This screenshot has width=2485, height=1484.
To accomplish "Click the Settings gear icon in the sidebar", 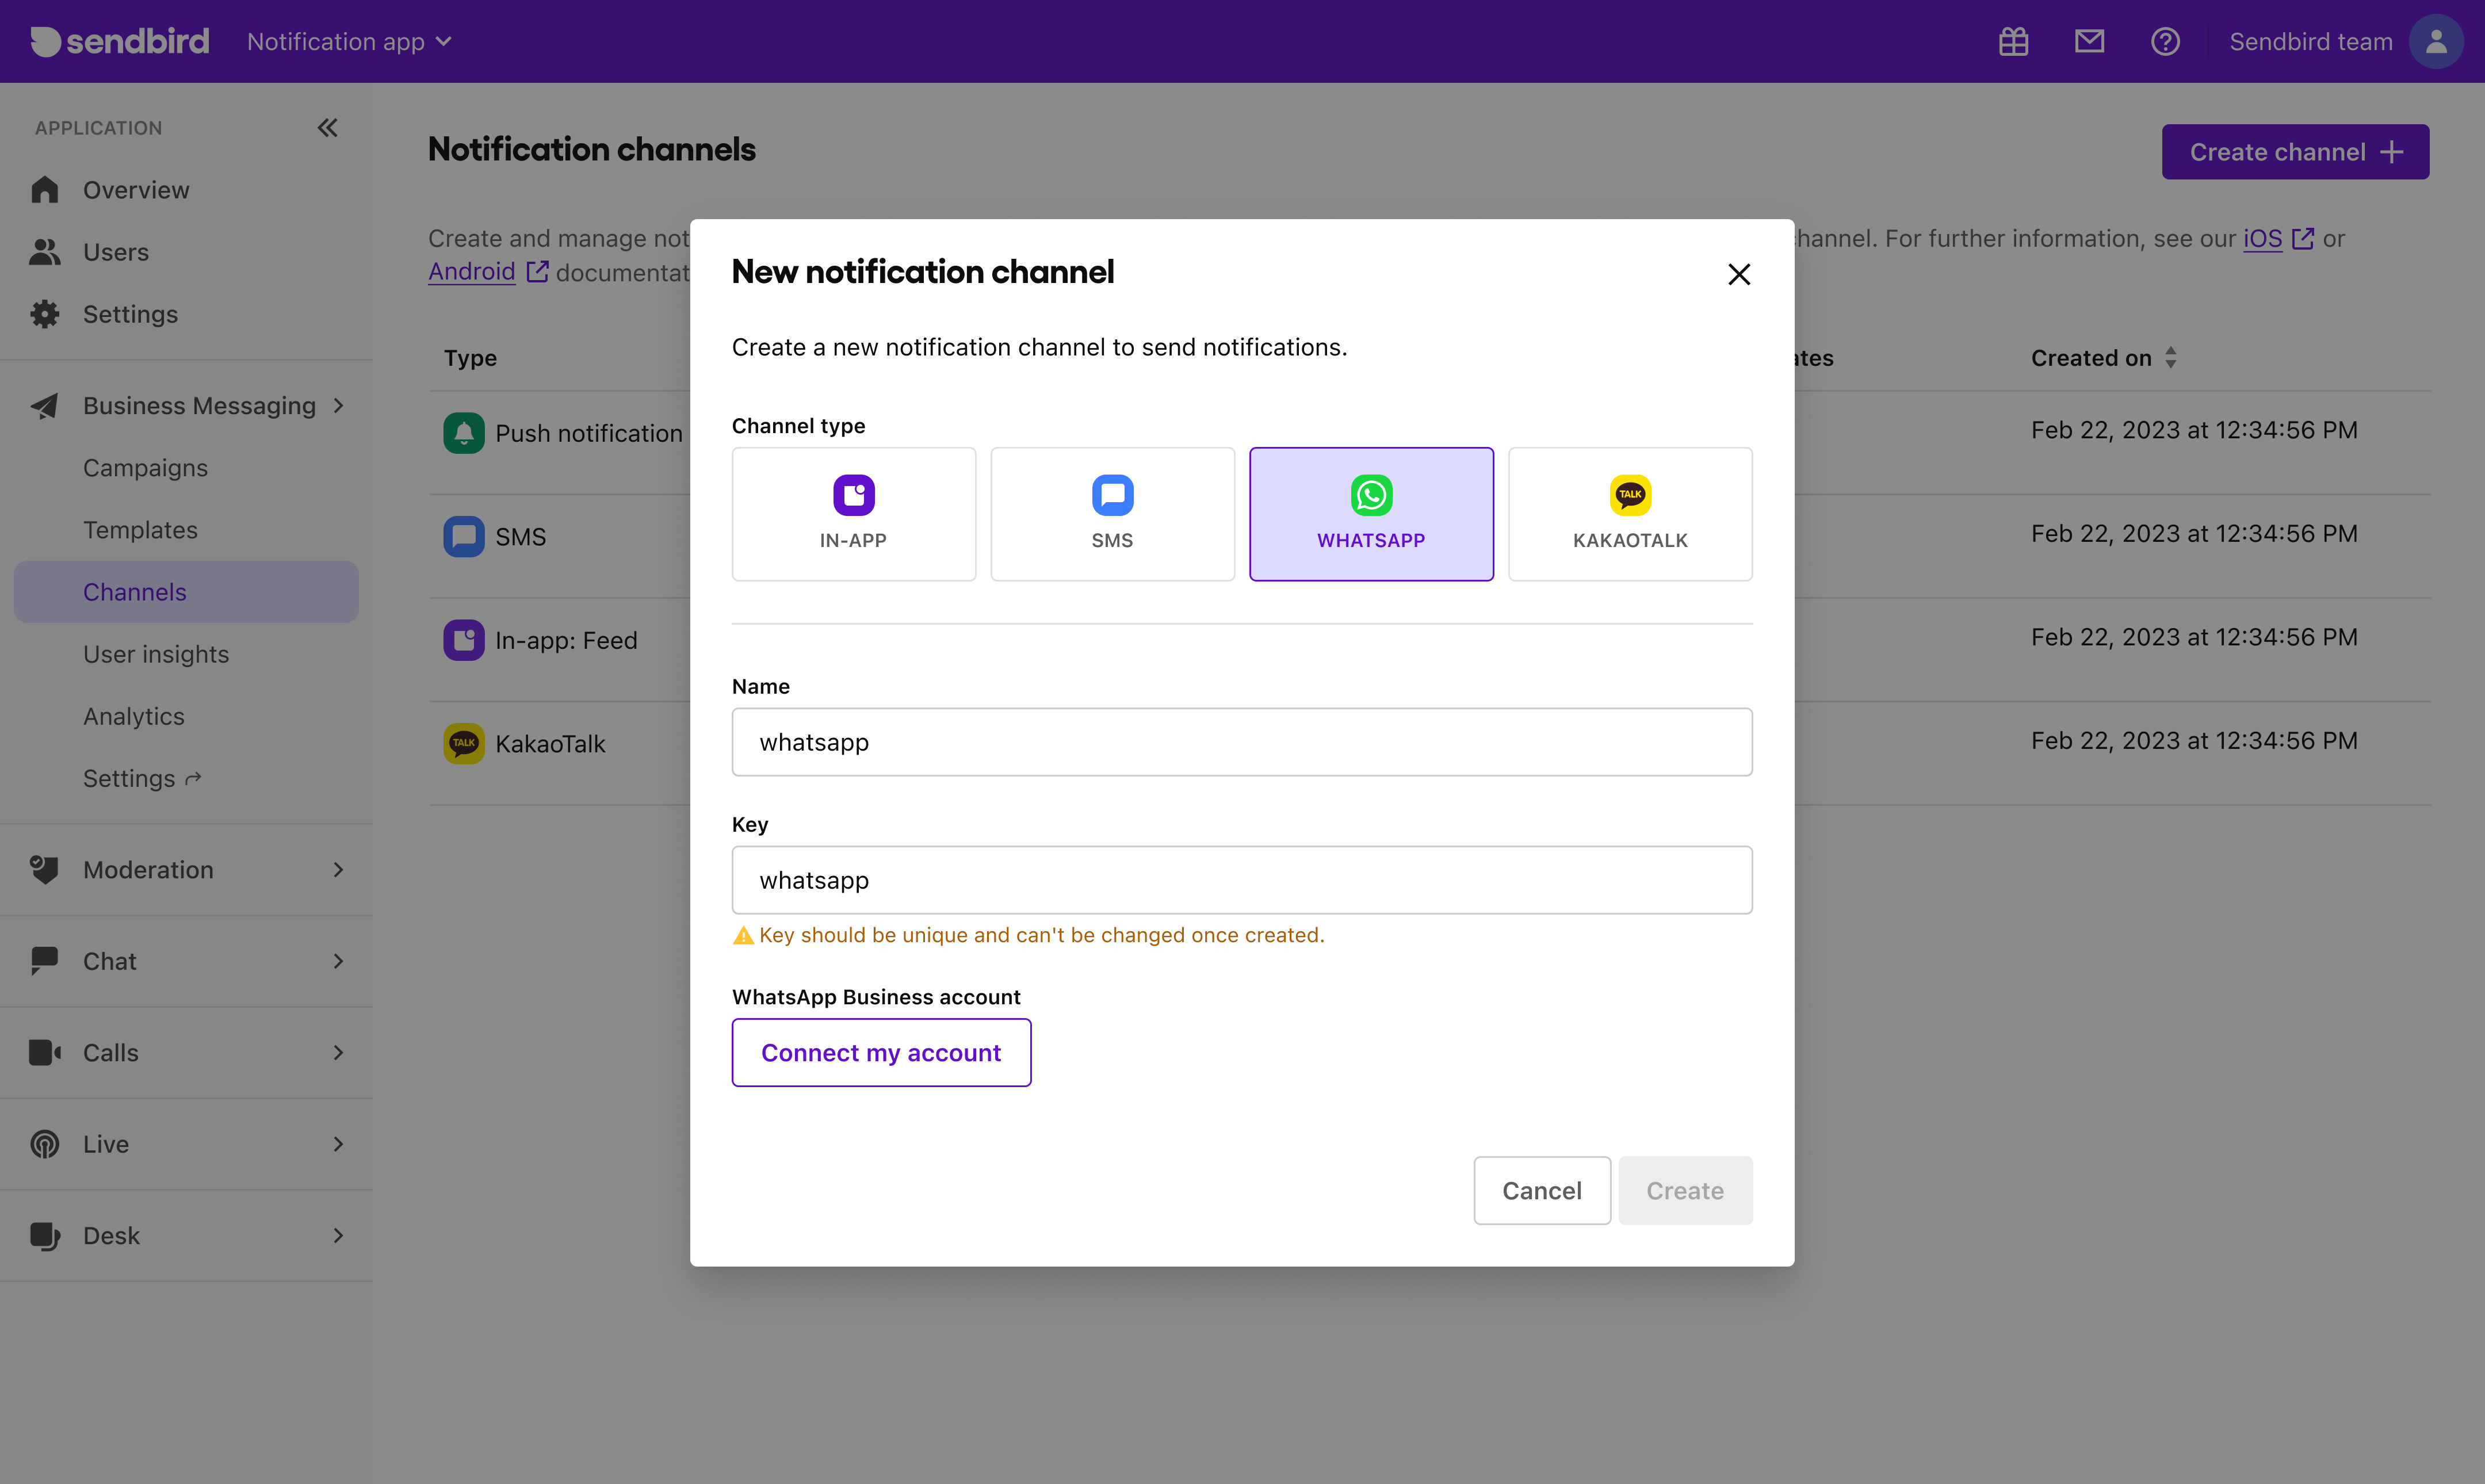I will click(x=44, y=314).
